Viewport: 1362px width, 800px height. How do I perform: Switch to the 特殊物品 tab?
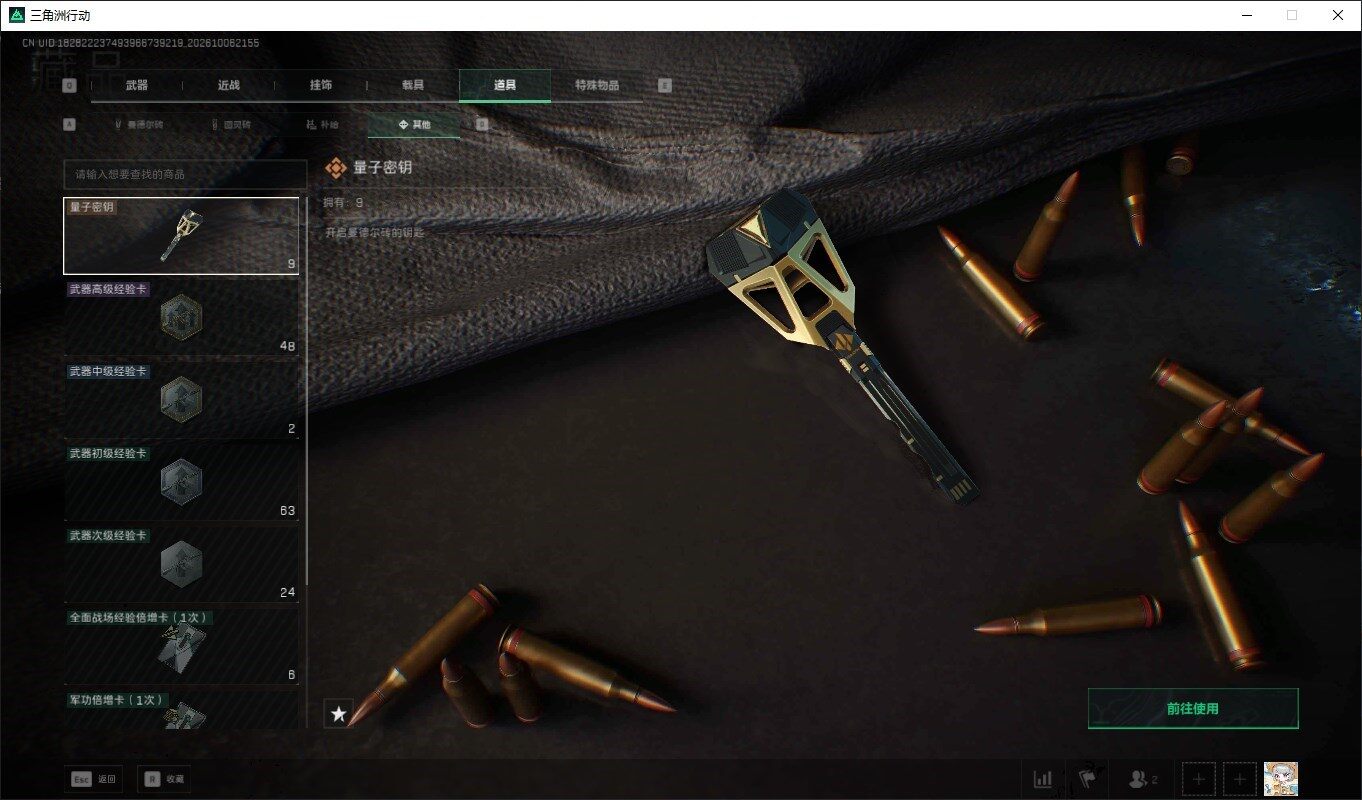tap(597, 85)
